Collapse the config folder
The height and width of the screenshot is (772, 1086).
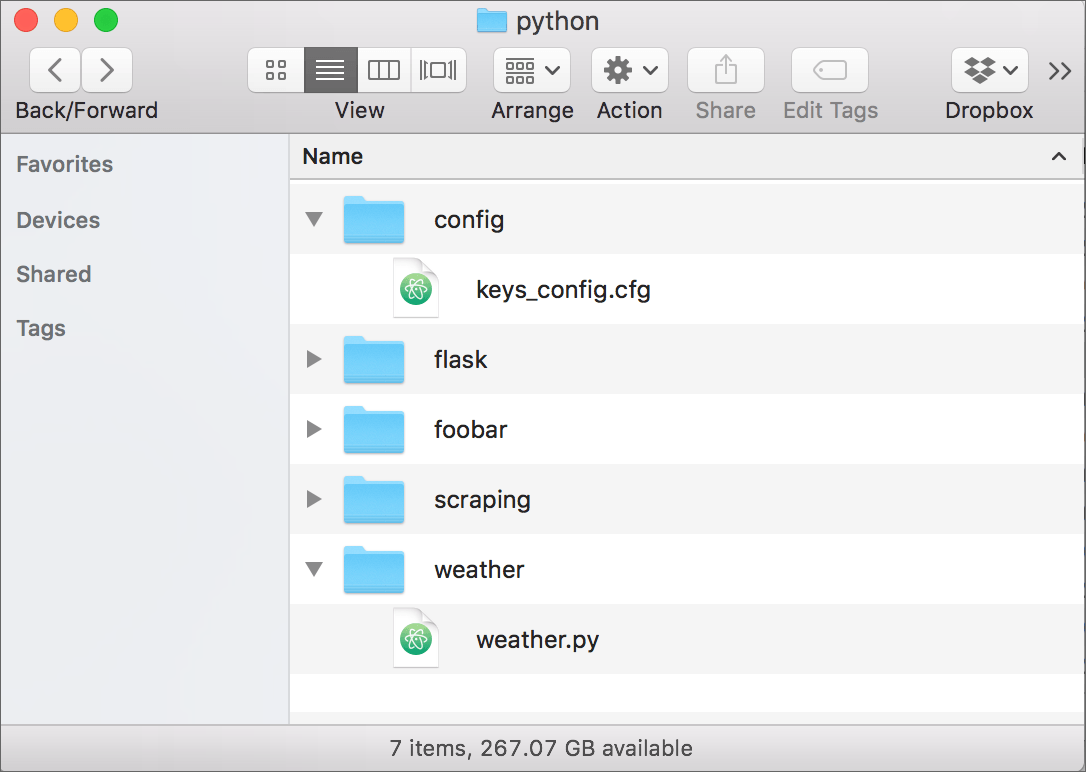pyautogui.click(x=313, y=218)
